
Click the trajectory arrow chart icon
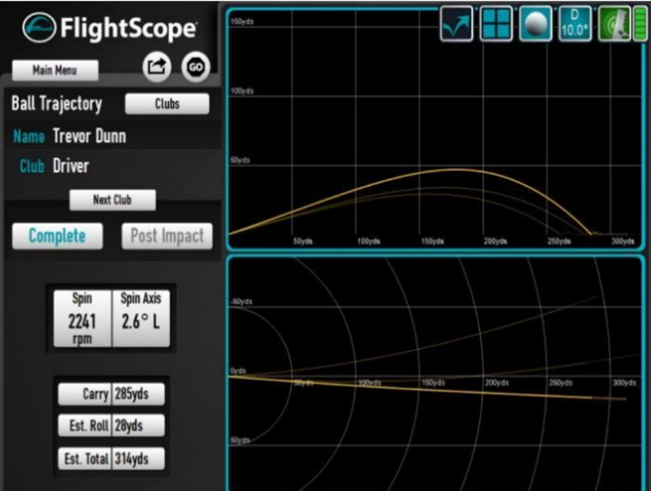[x=456, y=24]
